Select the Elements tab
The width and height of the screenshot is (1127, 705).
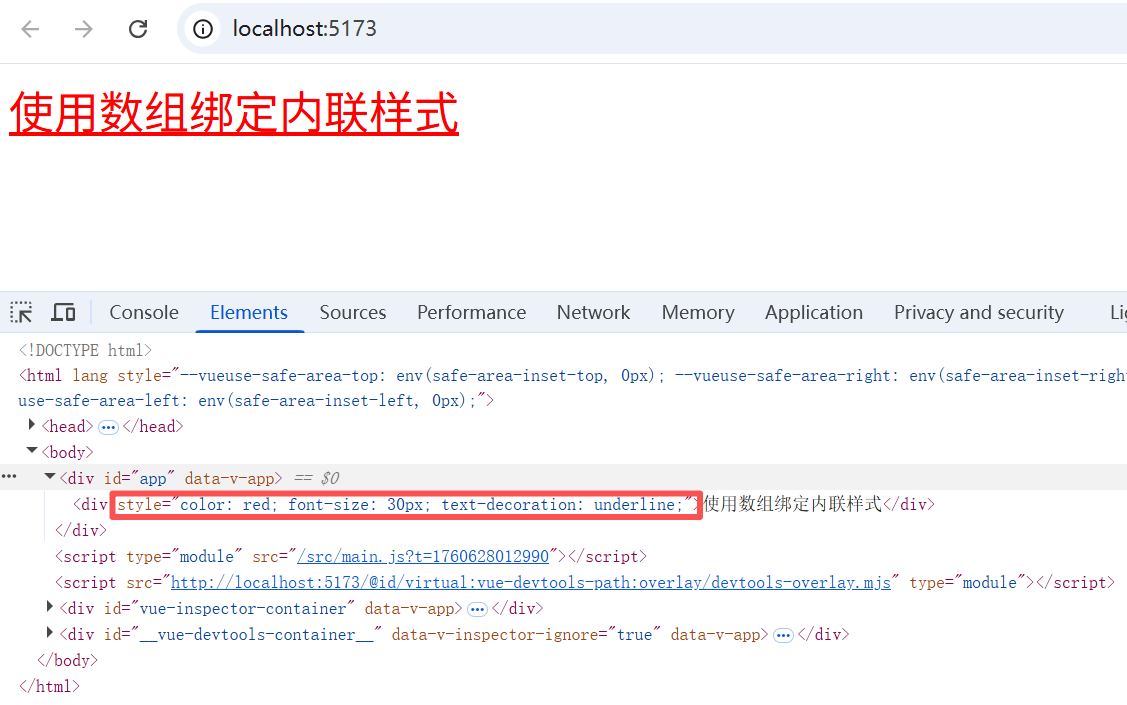[x=249, y=313]
